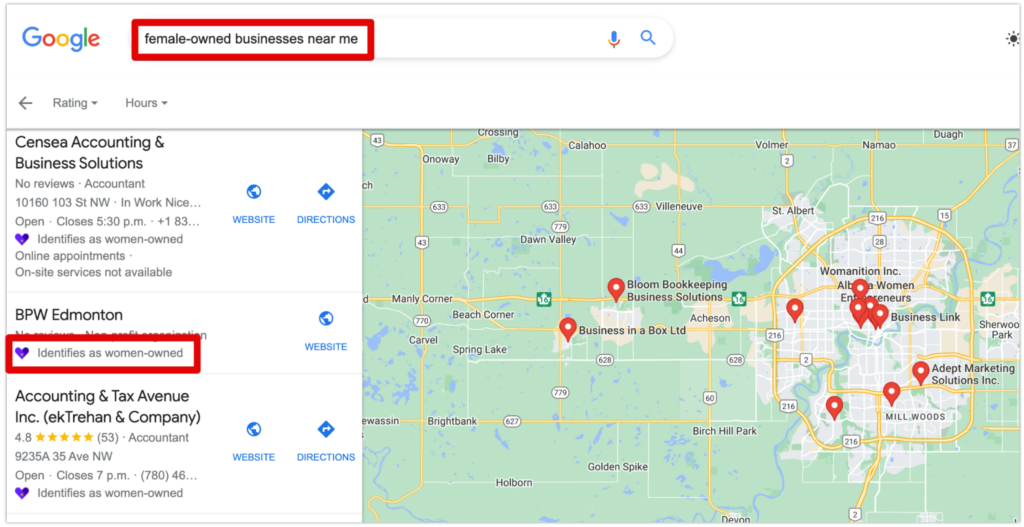Expand the Rating filter dropdown
The width and height of the screenshot is (1024, 527).
coord(75,103)
